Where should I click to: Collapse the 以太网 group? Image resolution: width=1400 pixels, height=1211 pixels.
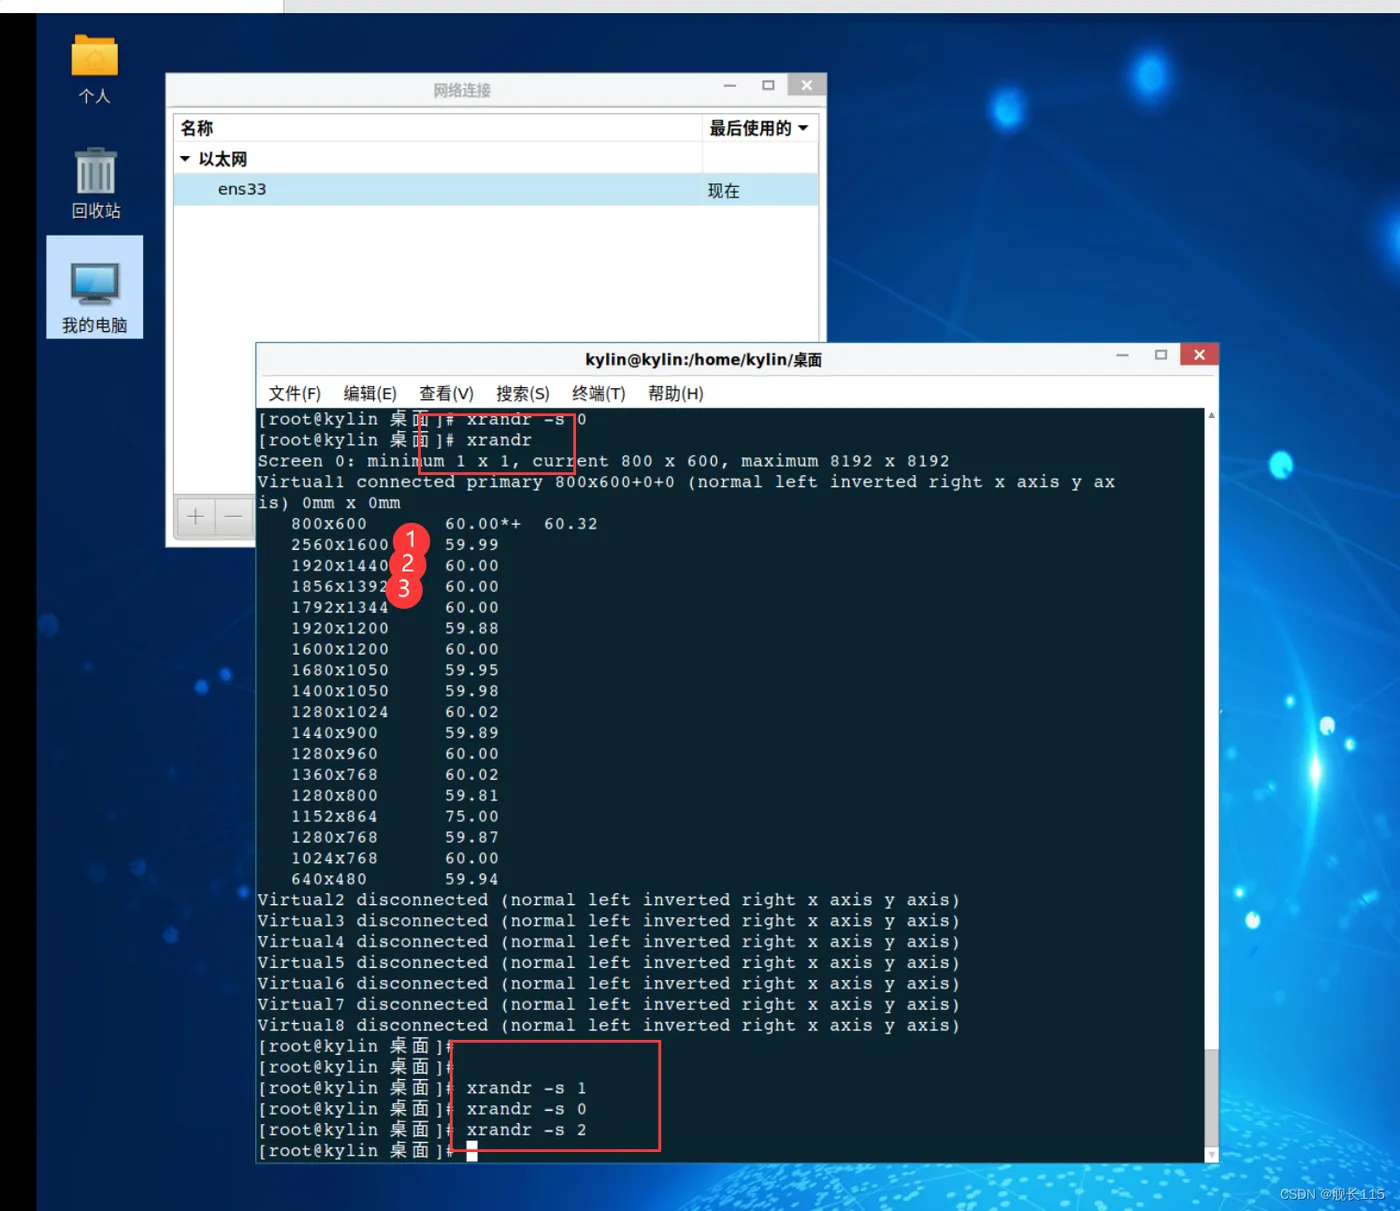tap(185, 159)
